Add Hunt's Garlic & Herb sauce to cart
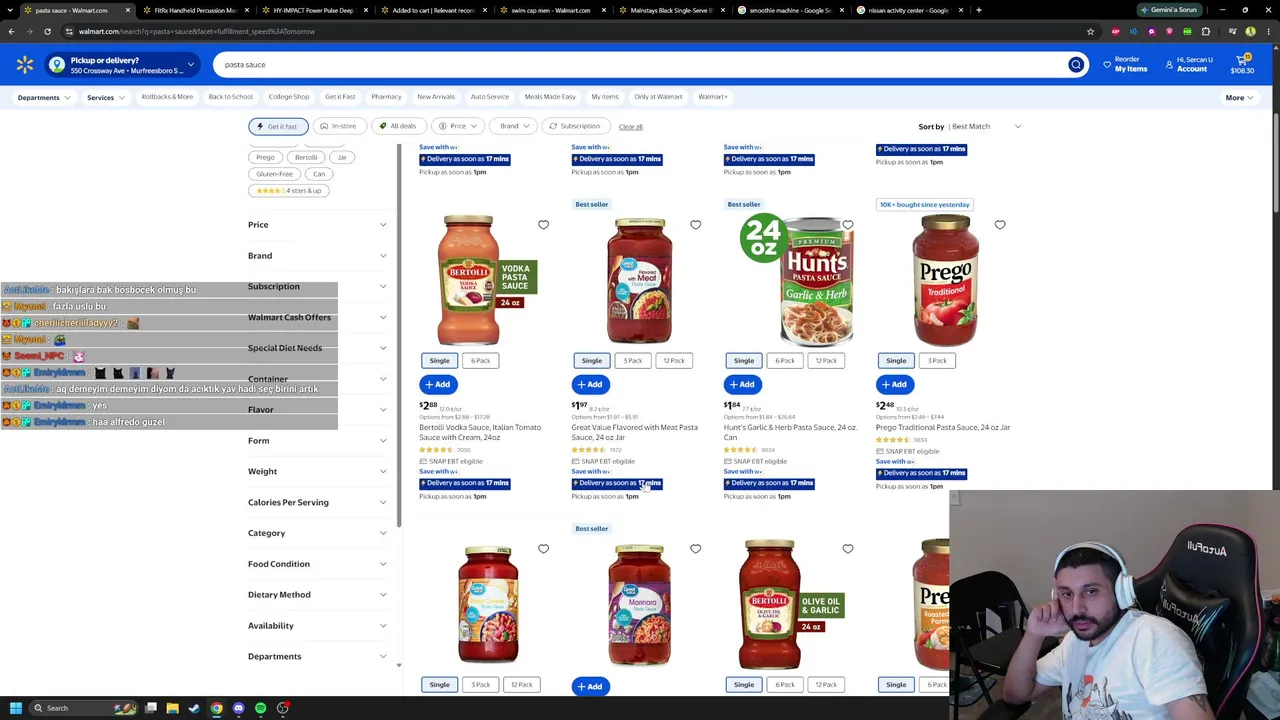 coord(741,385)
